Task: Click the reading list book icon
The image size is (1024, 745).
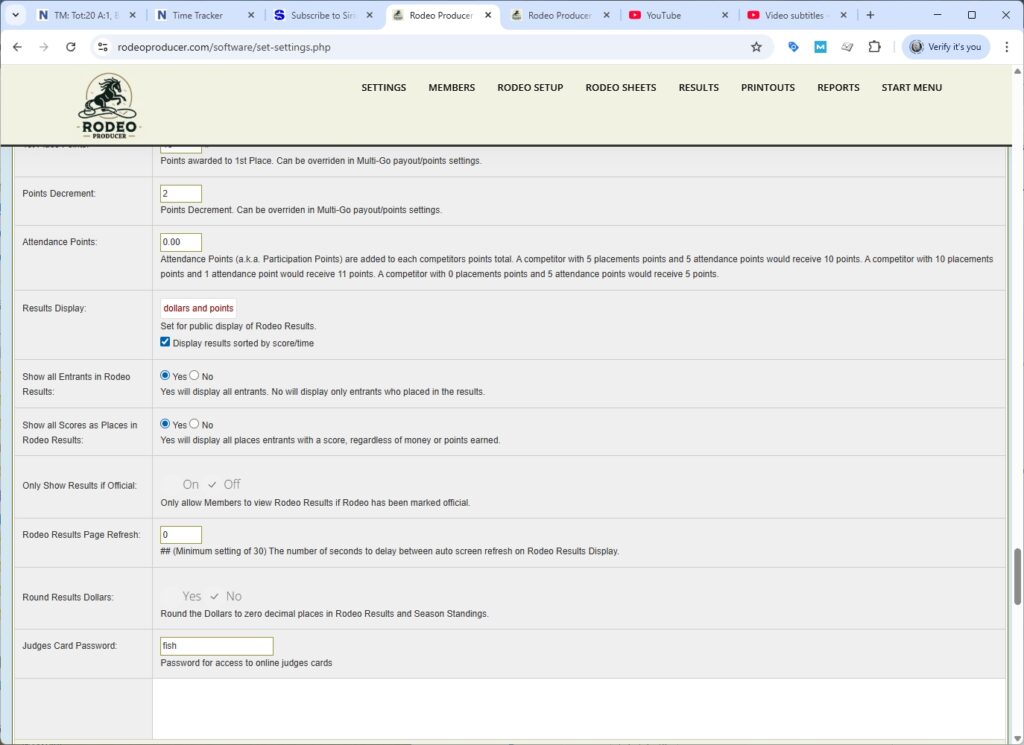Action: tap(846, 46)
